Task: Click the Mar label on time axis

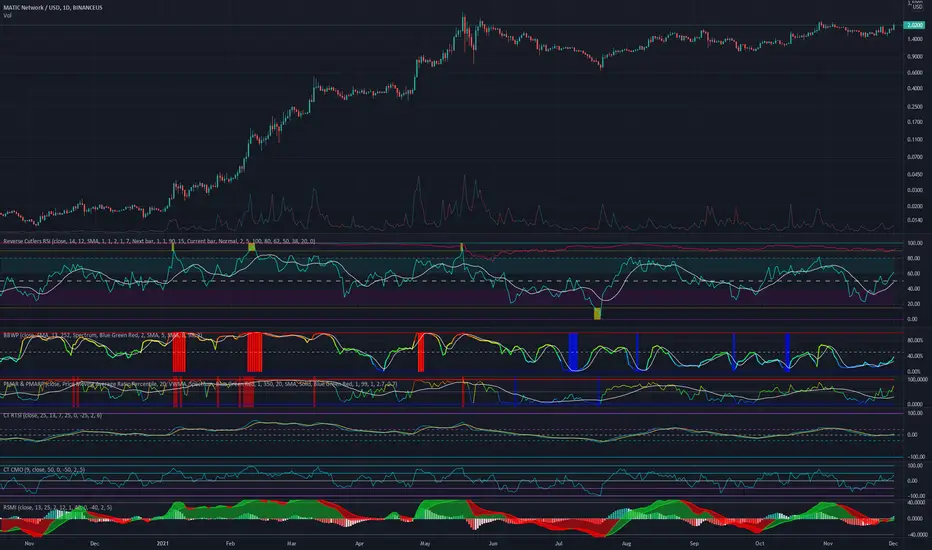Action: tap(291, 543)
